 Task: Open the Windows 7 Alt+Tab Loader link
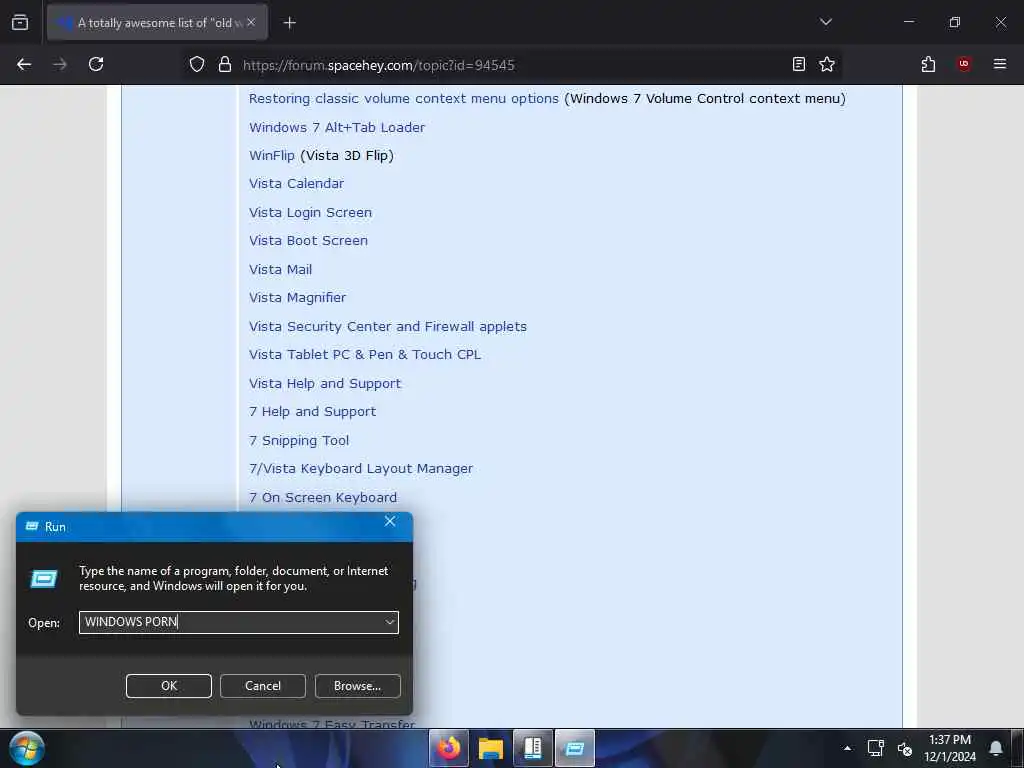(x=337, y=127)
